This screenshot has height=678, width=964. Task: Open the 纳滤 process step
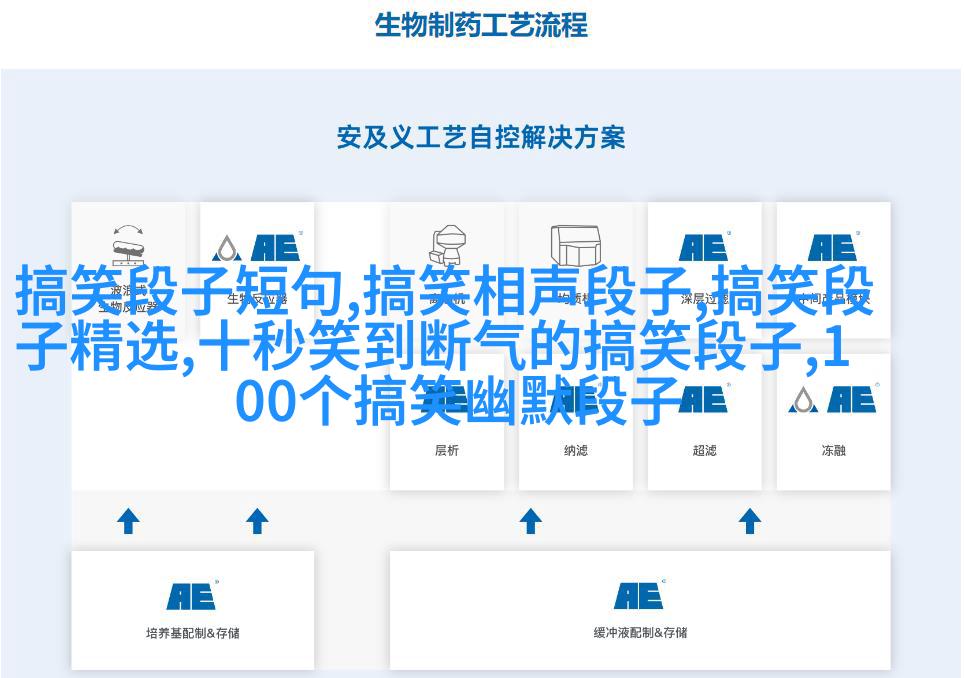tap(575, 450)
